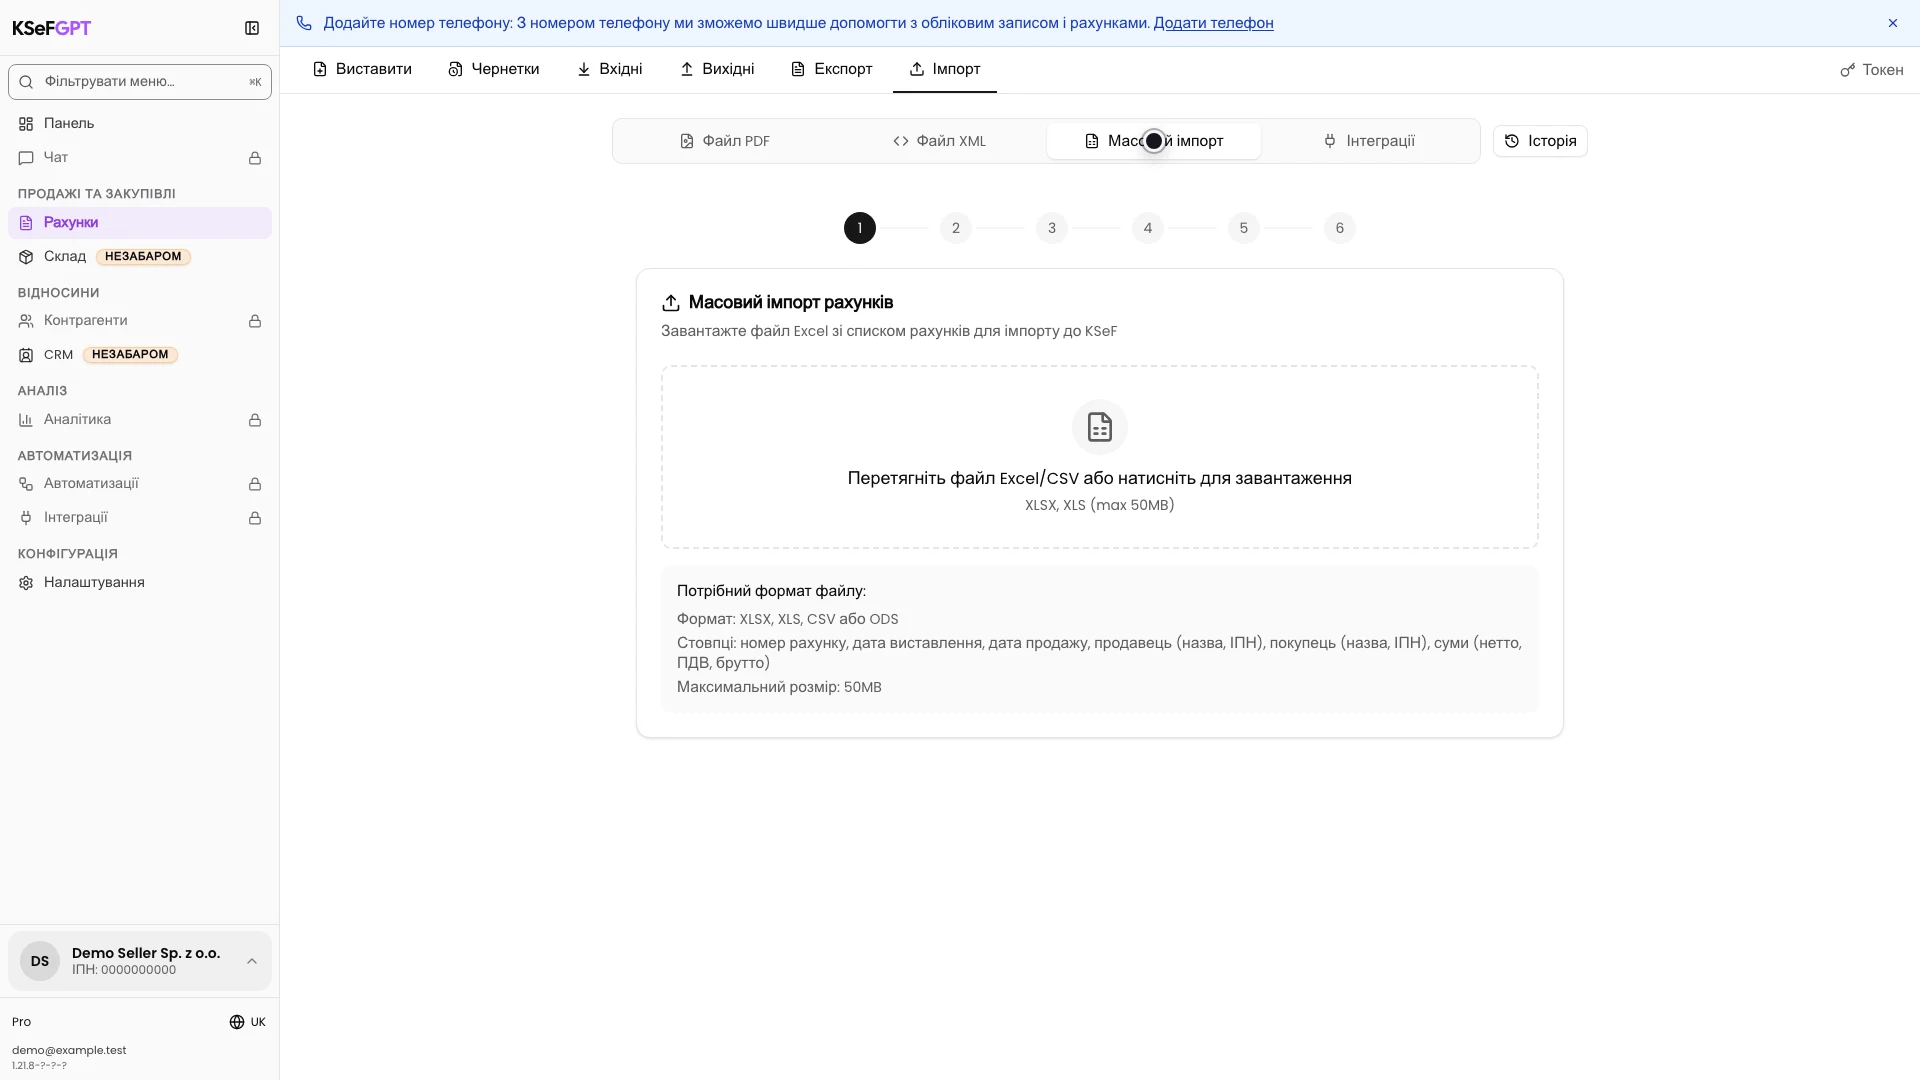
Task: Click the Excel/CSV upload dropzone text
Action: 1100,478
